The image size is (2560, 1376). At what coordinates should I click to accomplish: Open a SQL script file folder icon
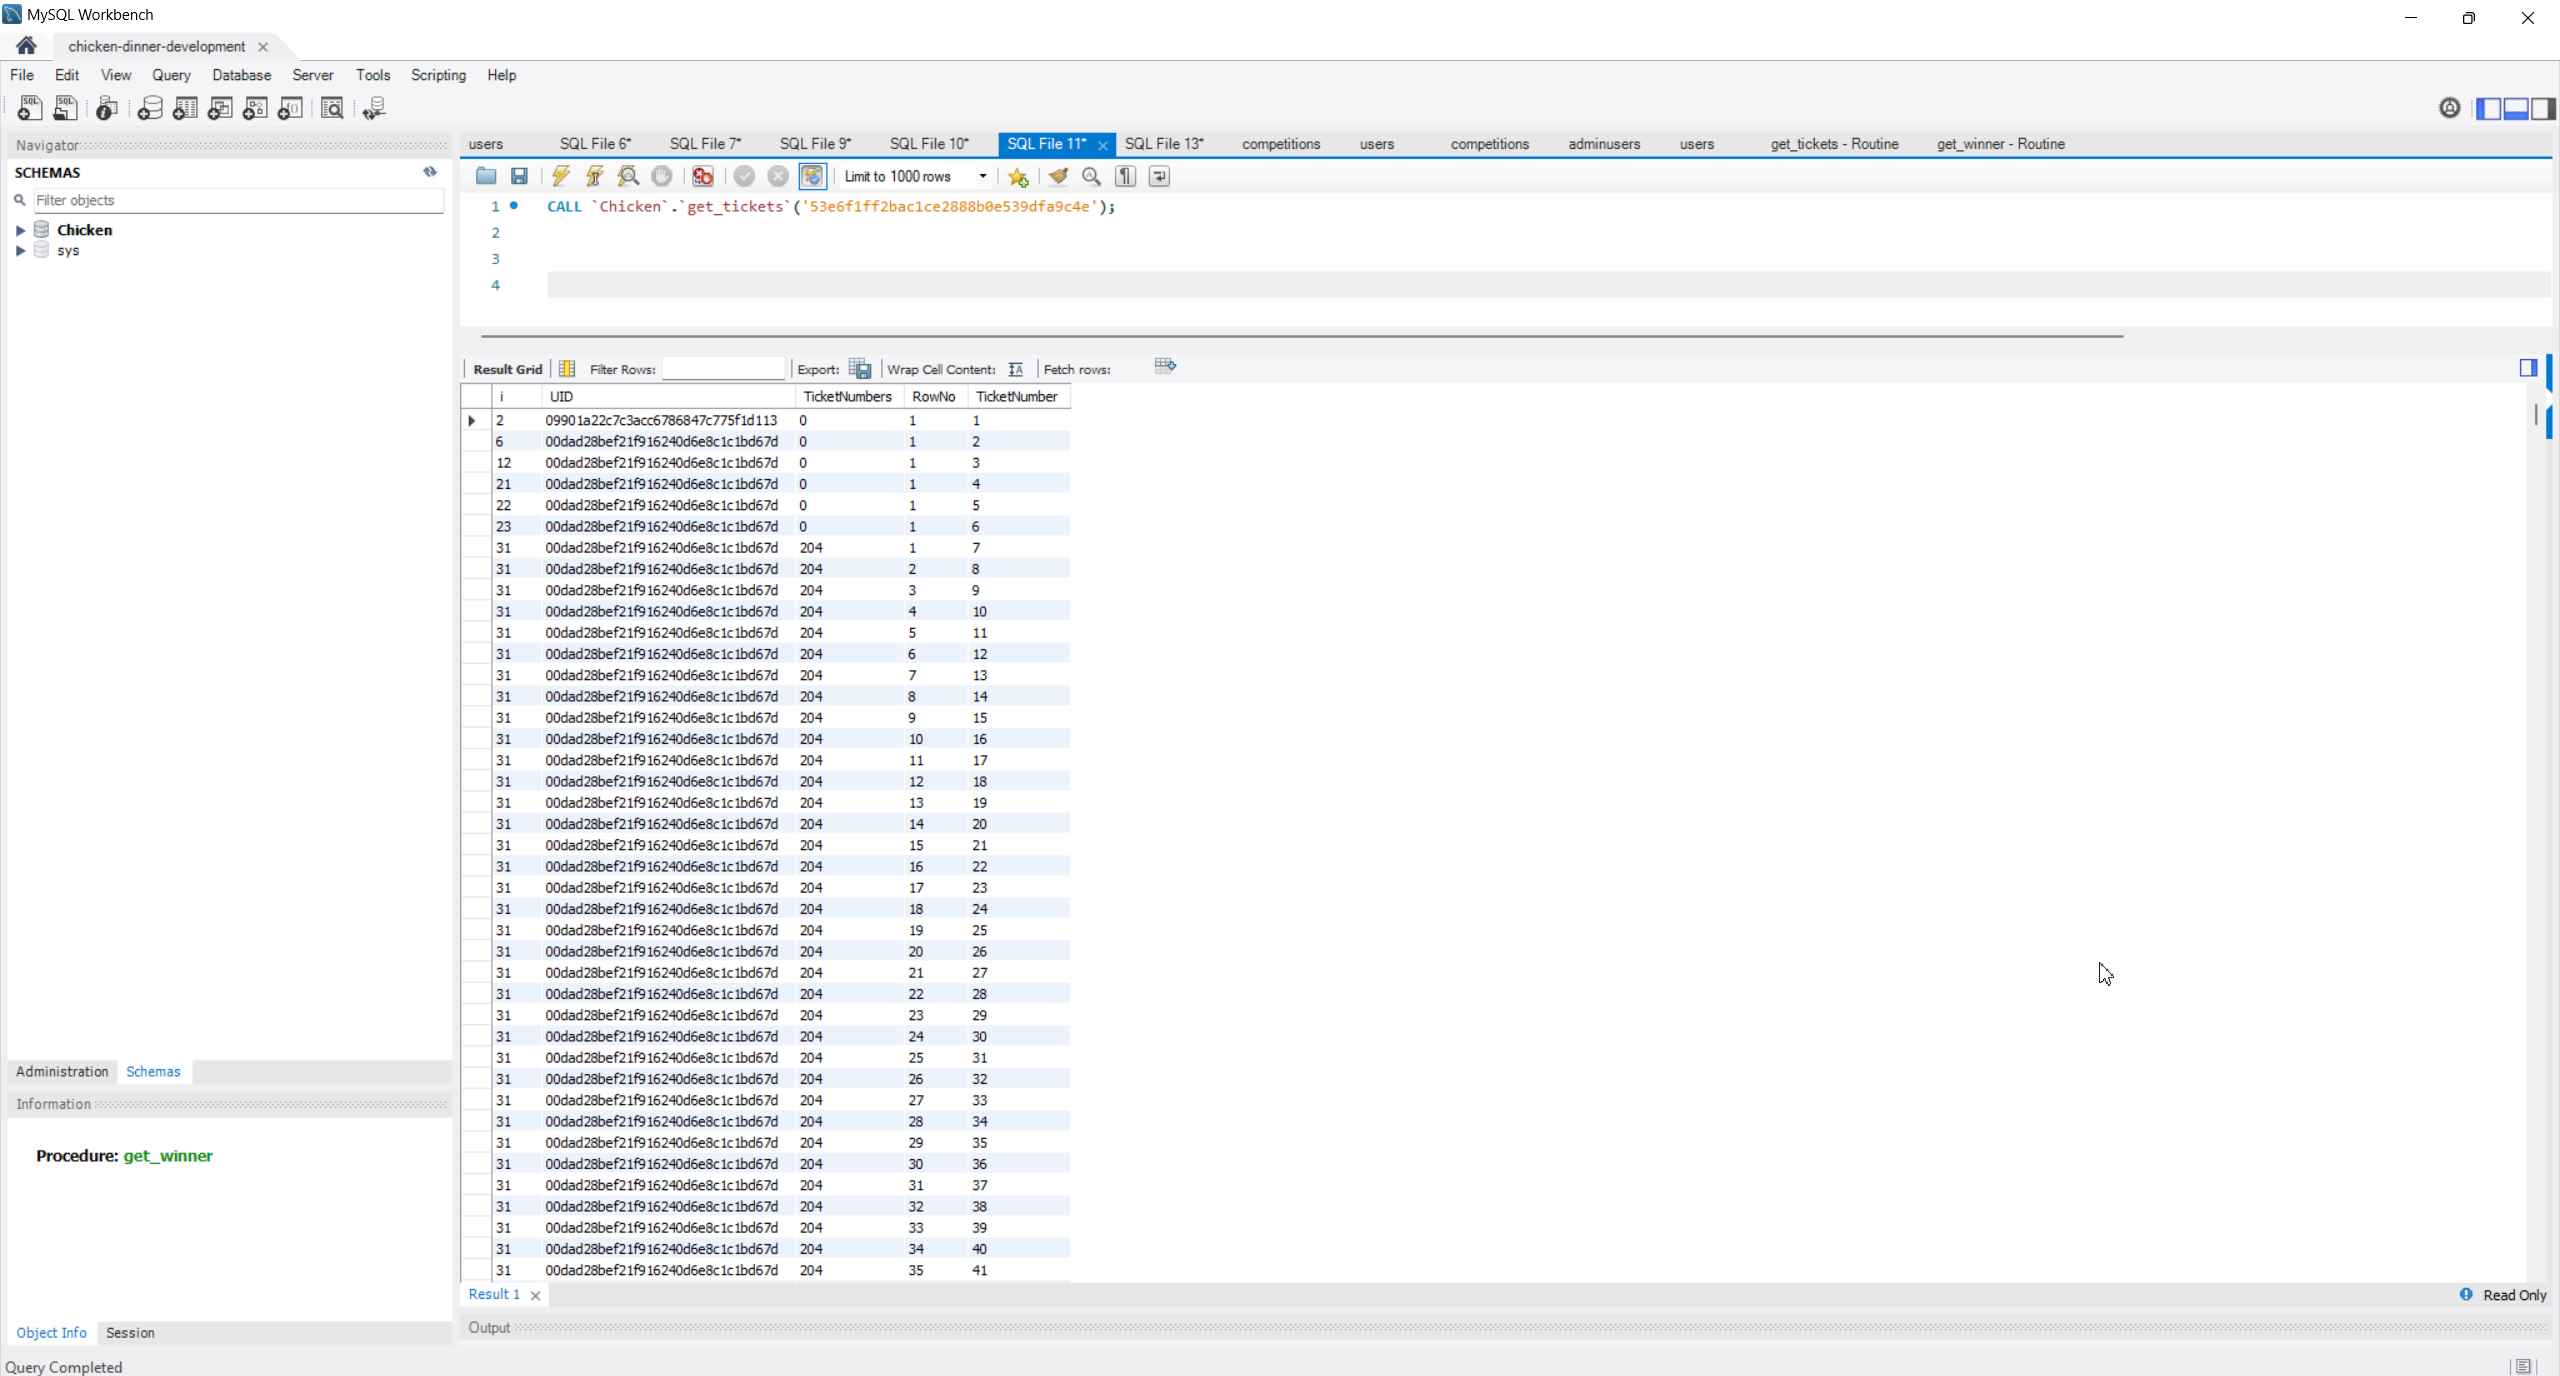point(486,176)
